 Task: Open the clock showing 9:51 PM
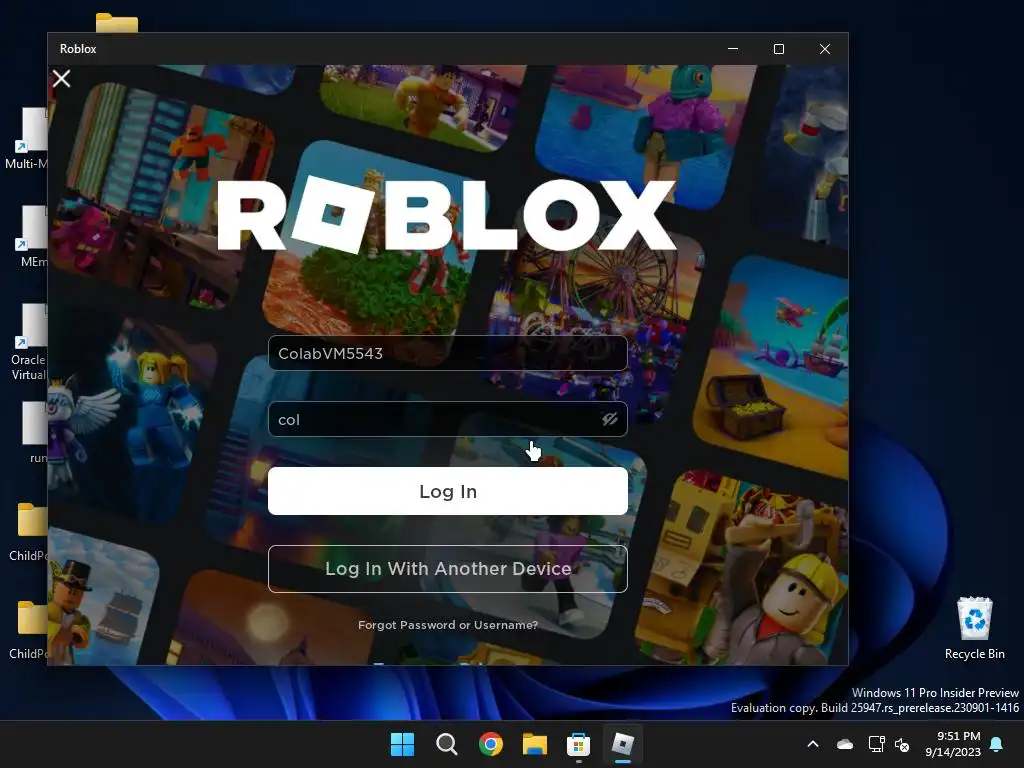click(953, 744)
